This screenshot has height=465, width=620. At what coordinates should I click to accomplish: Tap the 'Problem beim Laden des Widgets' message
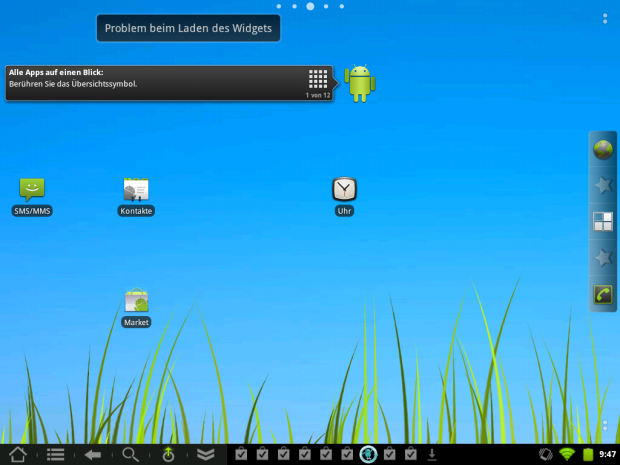(x=188, y=28)
